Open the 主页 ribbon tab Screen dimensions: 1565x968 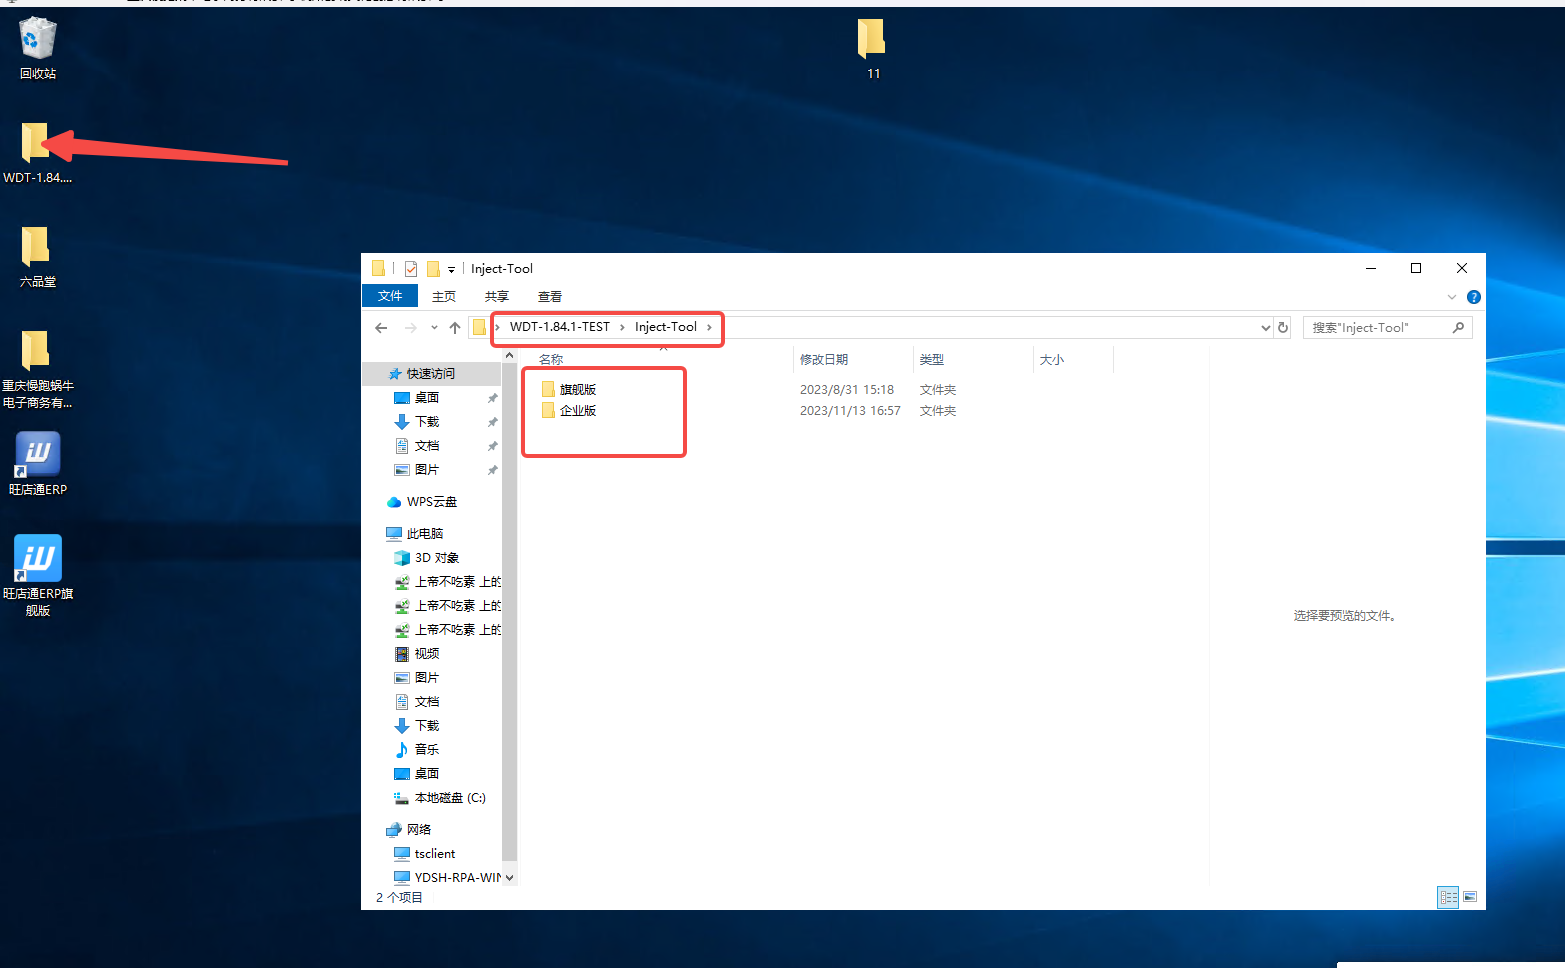(444, 296)
